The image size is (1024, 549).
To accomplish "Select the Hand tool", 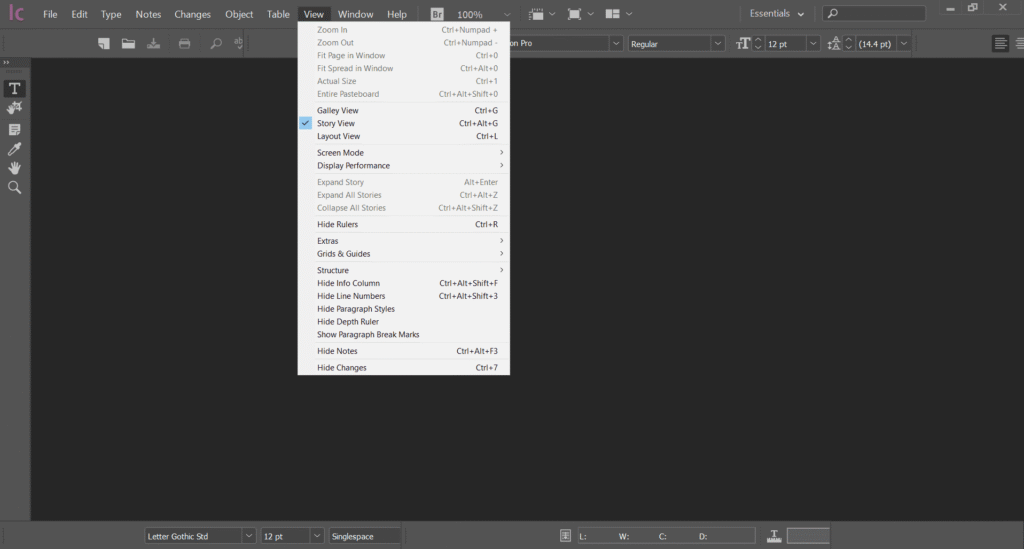I will point(14,168).
